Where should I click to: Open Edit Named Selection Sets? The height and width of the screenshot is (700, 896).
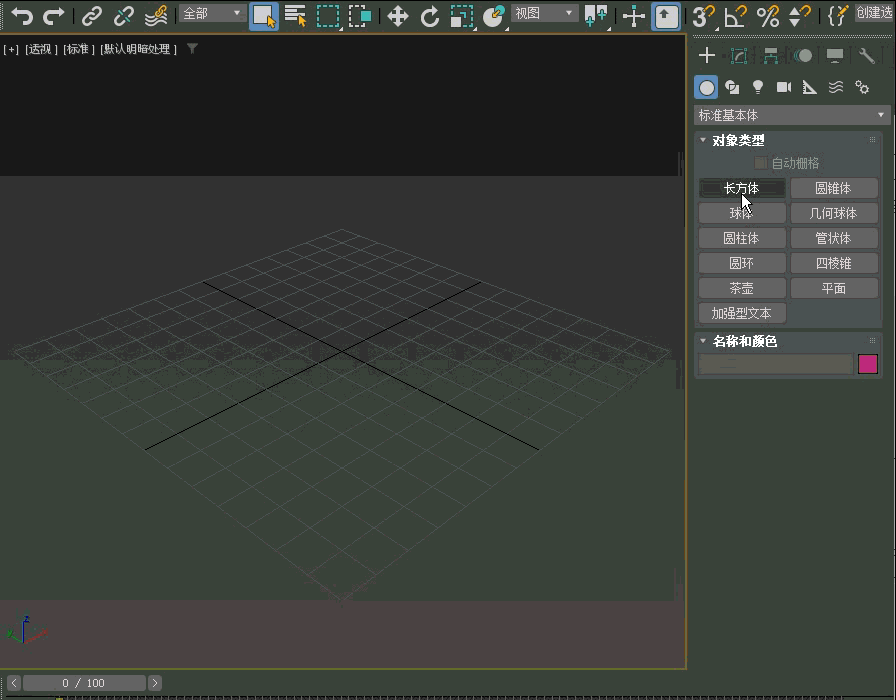[837, 16]
